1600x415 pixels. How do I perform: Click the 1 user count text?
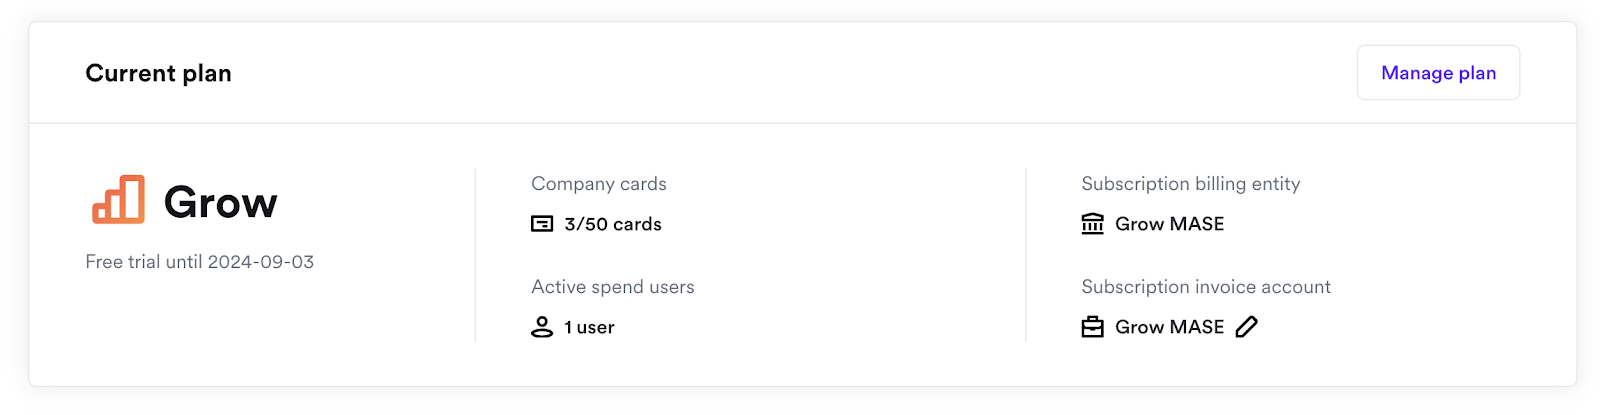(x=589, y=327)
